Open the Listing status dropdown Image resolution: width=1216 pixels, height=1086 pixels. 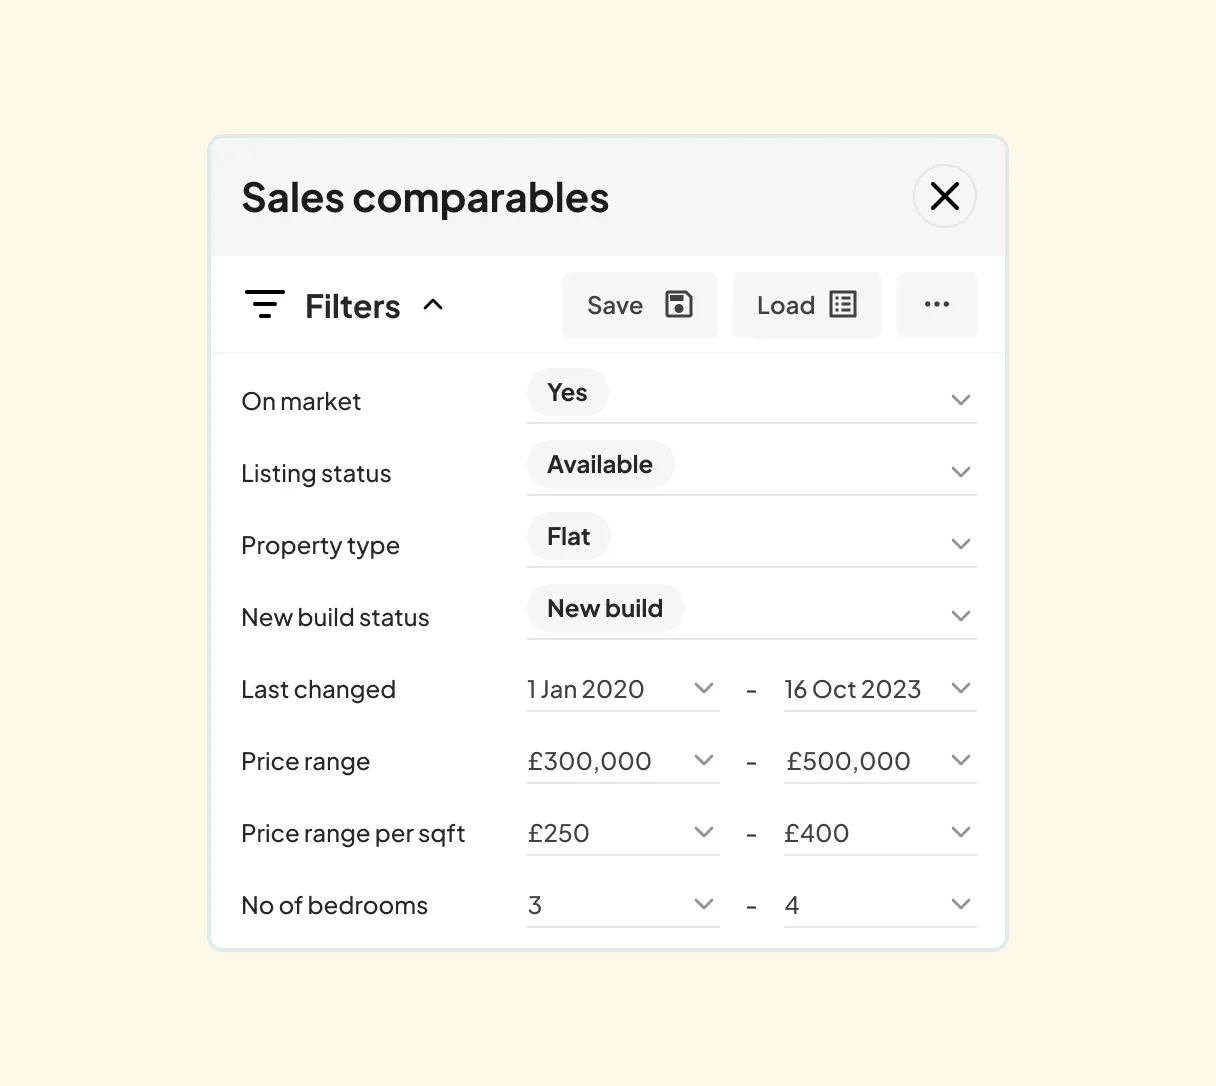click(x=960, y=471)
